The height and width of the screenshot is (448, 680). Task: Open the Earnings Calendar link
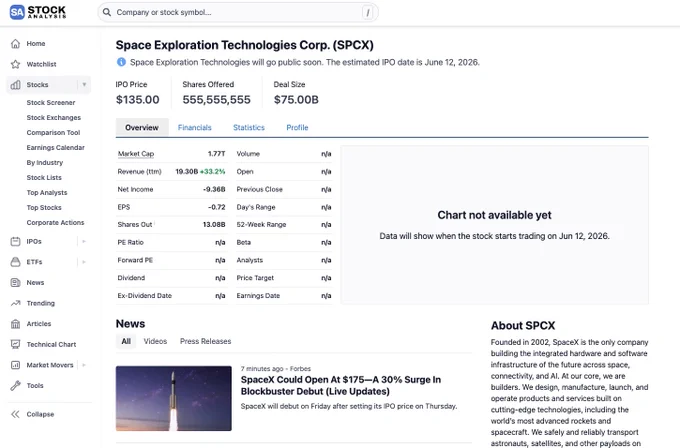(56, 147)
